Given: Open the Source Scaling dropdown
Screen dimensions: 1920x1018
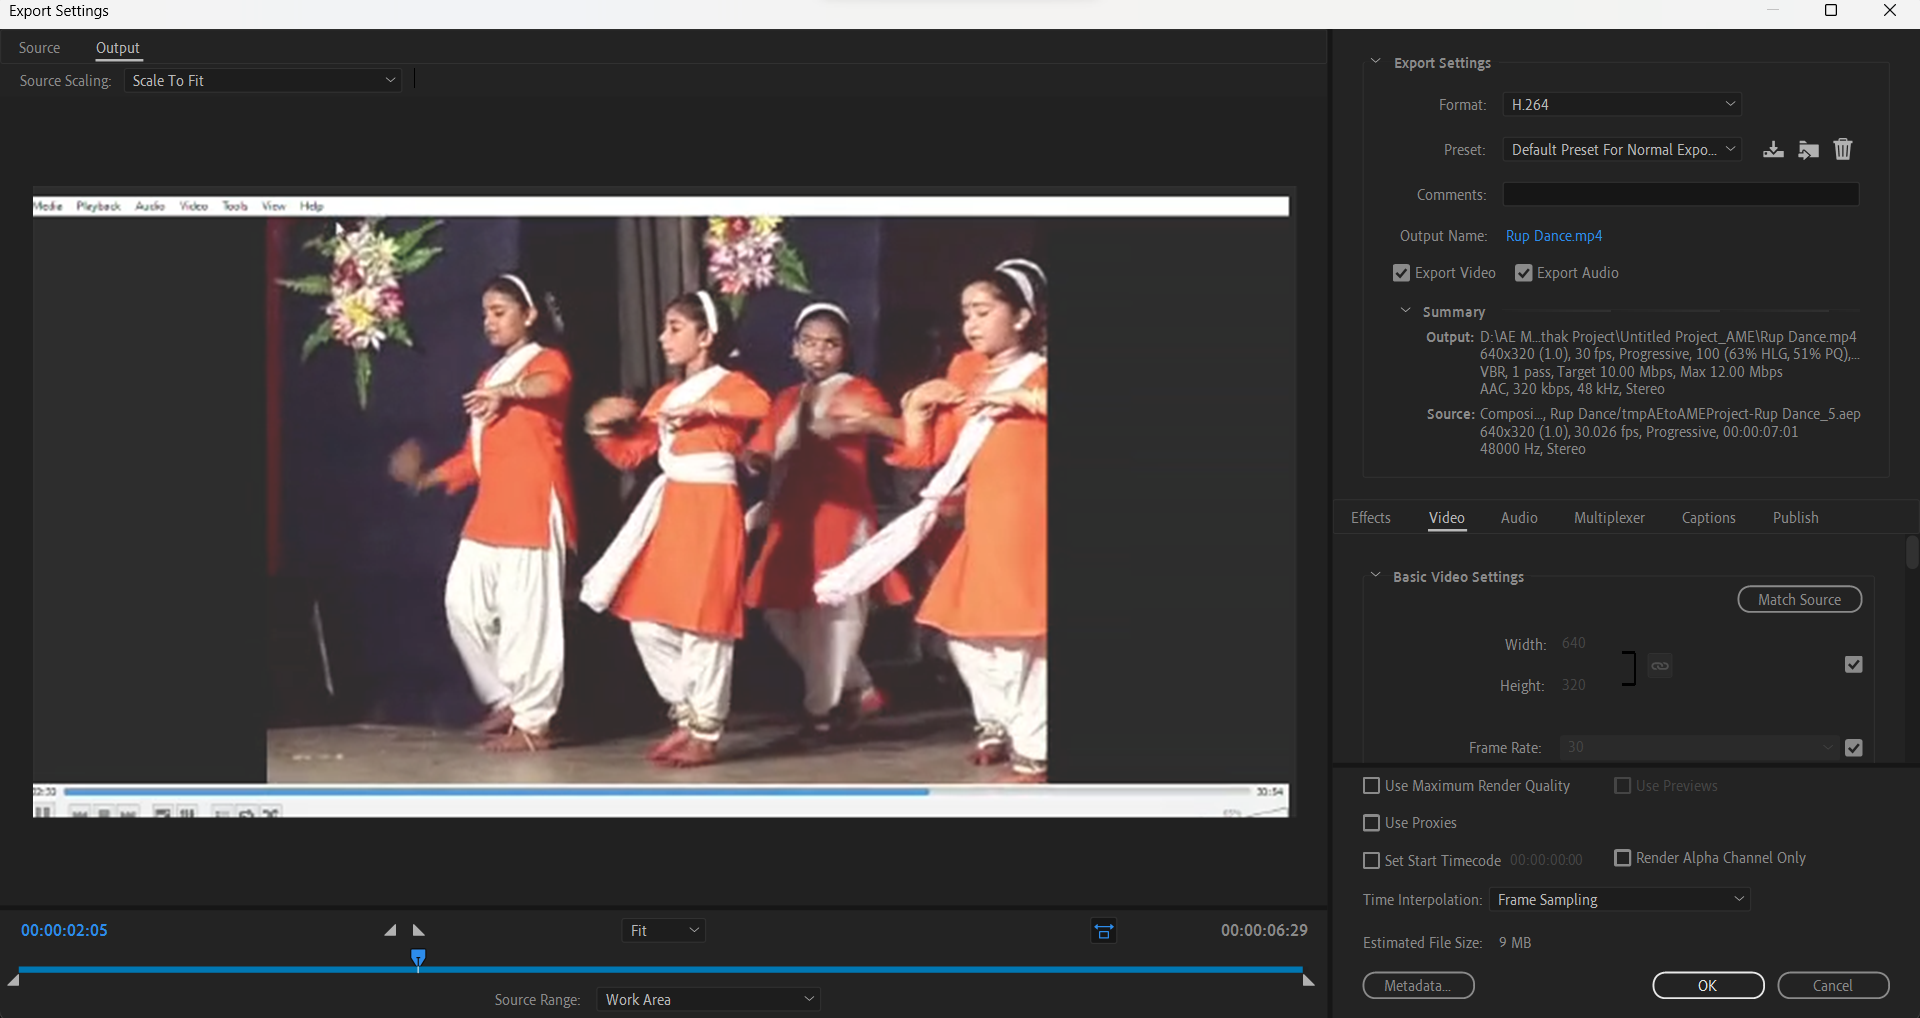Looking at the screenshot, I should pyautogui.click(x=263, y=80).
